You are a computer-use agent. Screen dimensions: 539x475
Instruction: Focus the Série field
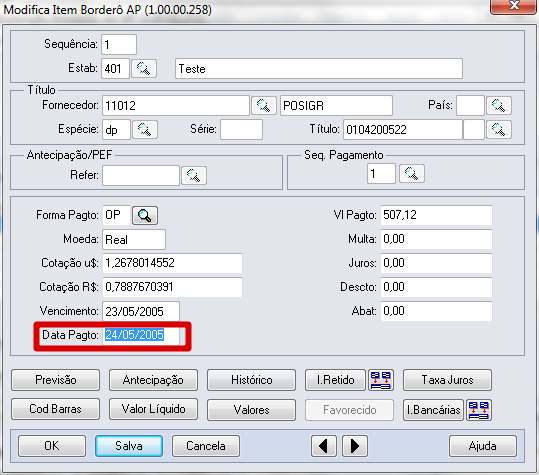pyautogui.click(x=241, y=130)
